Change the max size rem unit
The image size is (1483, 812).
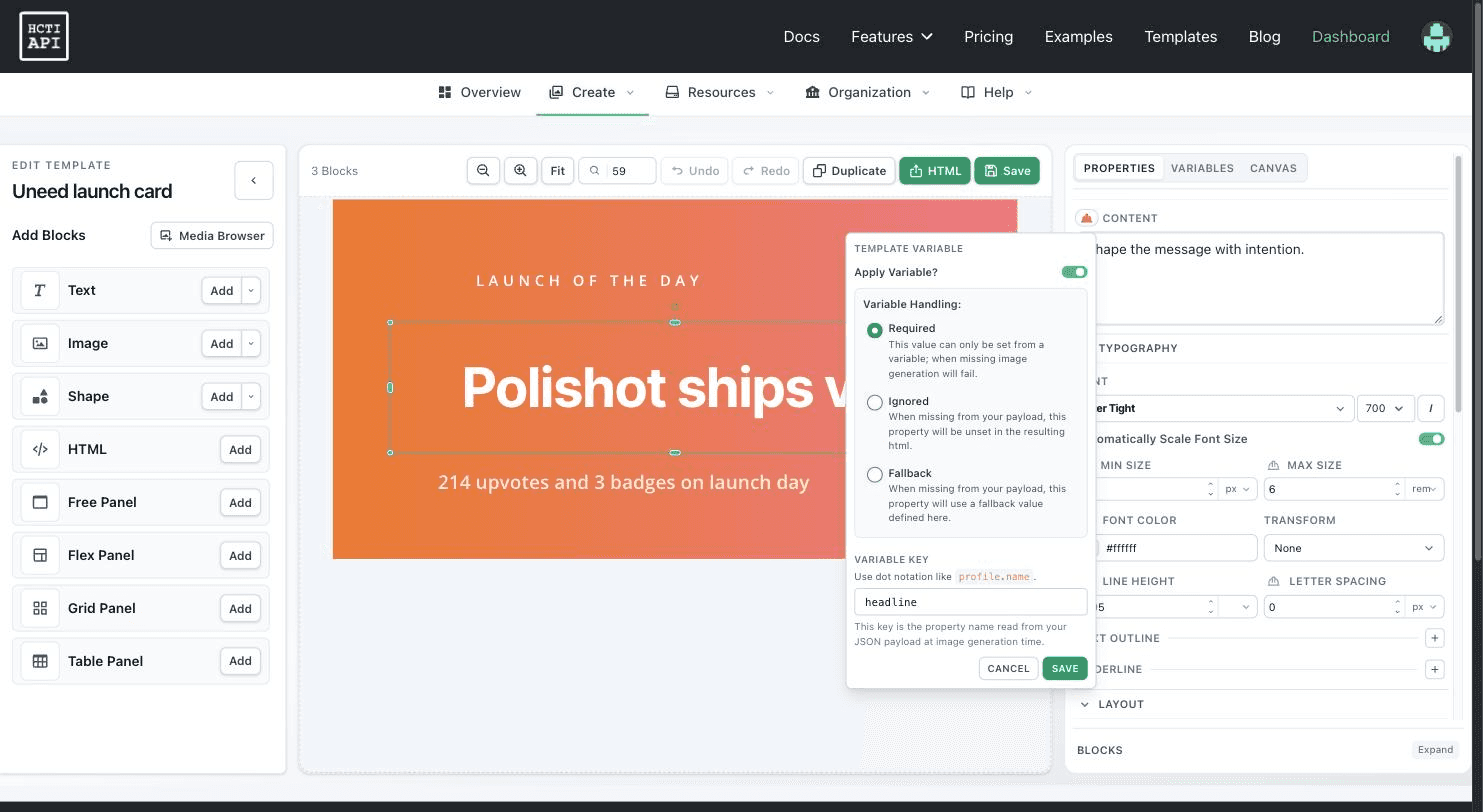(1422, 489)
